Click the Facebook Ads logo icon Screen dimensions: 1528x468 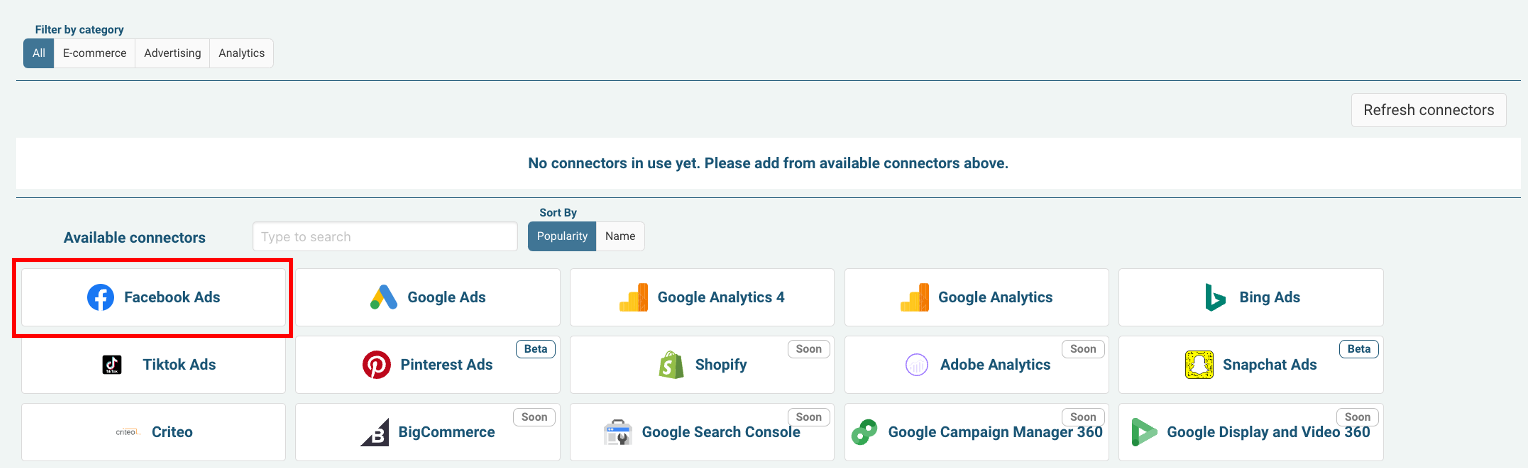click(100, 298)
